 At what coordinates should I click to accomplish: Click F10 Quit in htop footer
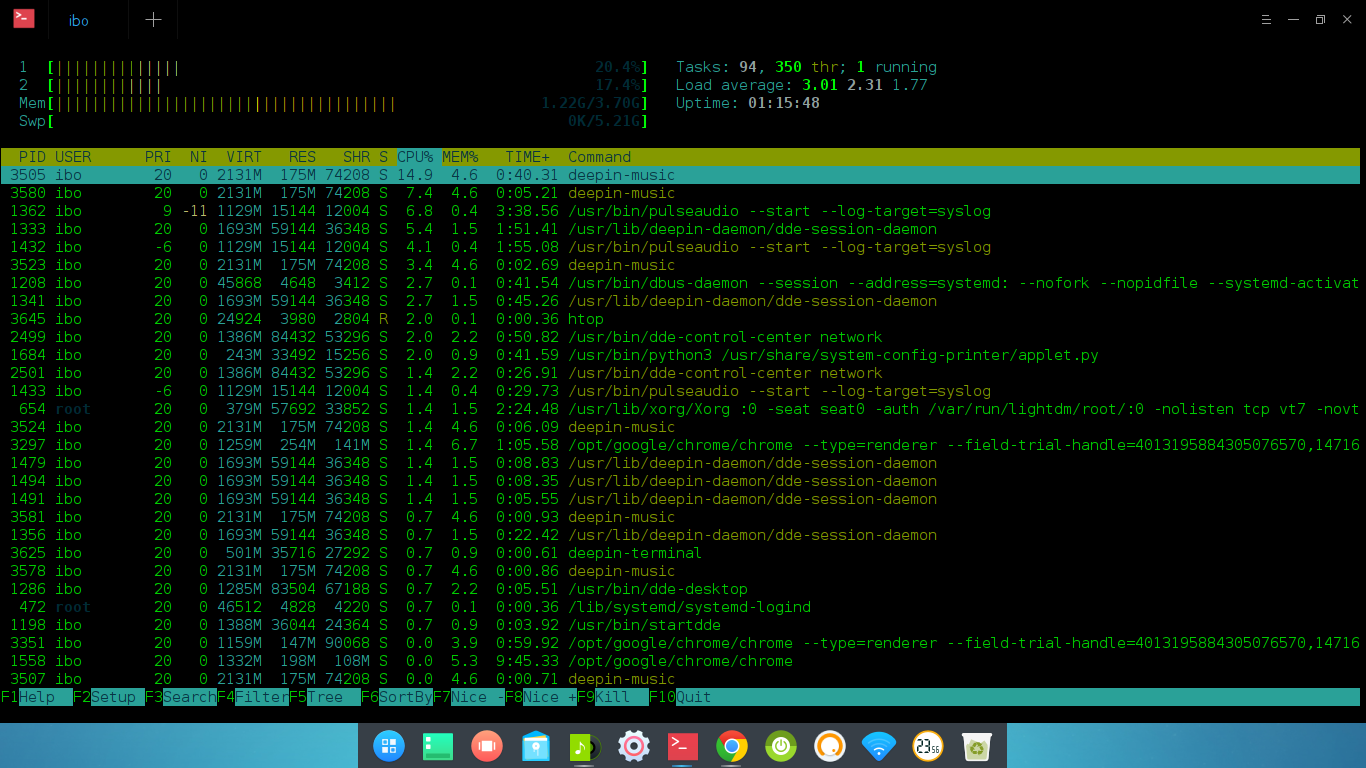point(680,697)
